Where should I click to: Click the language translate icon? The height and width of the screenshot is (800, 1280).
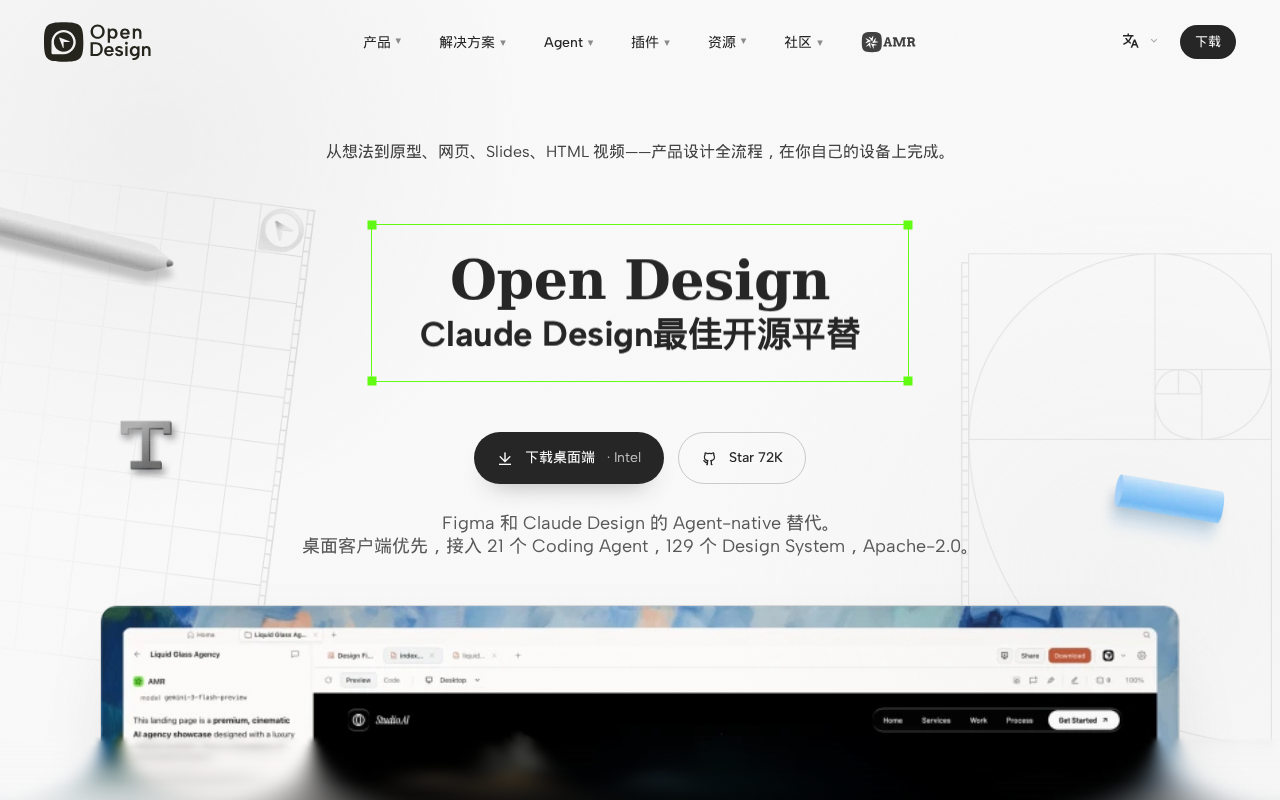[1130, 41]
